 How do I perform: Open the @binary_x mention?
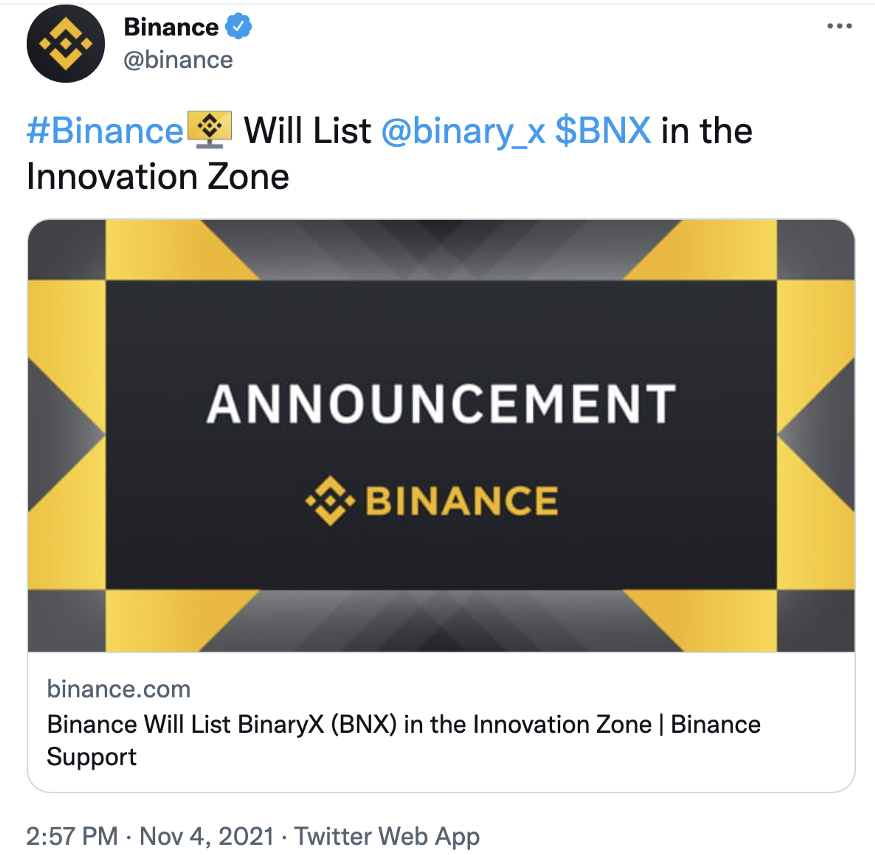pyautogui.click(x=463, y=130)
